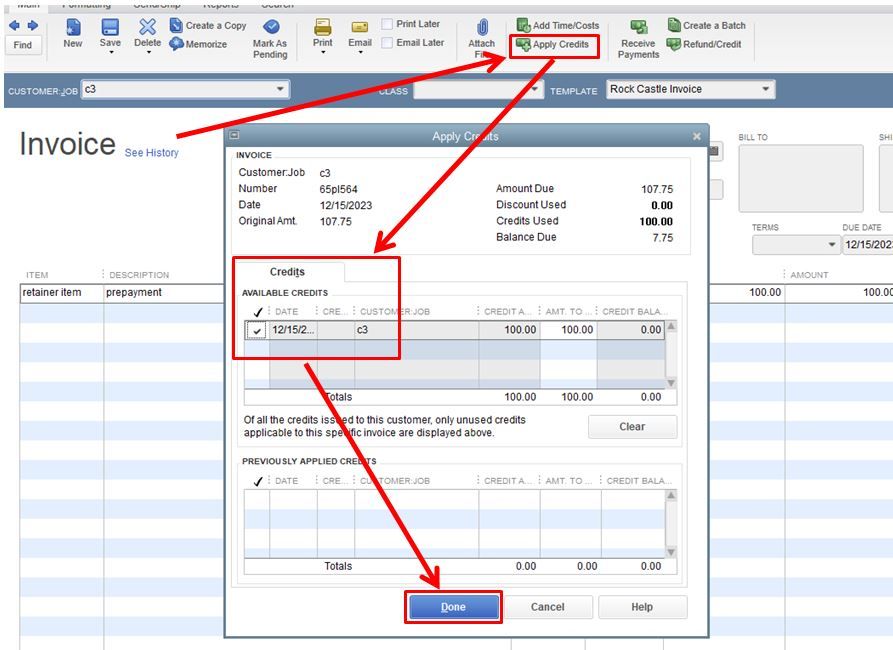Open Template dropdown Rock Castle Invoice
The image size is (893, 650).
765,89
